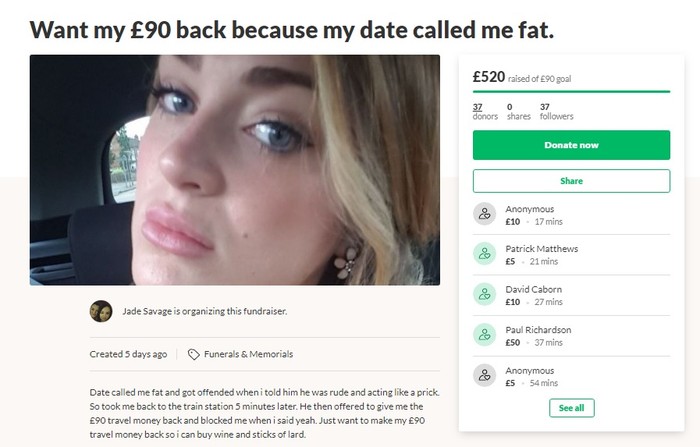Click the Funerals & Memorials tag icon
Viewport: 700px width, 447px height.
tap(194, 354)
